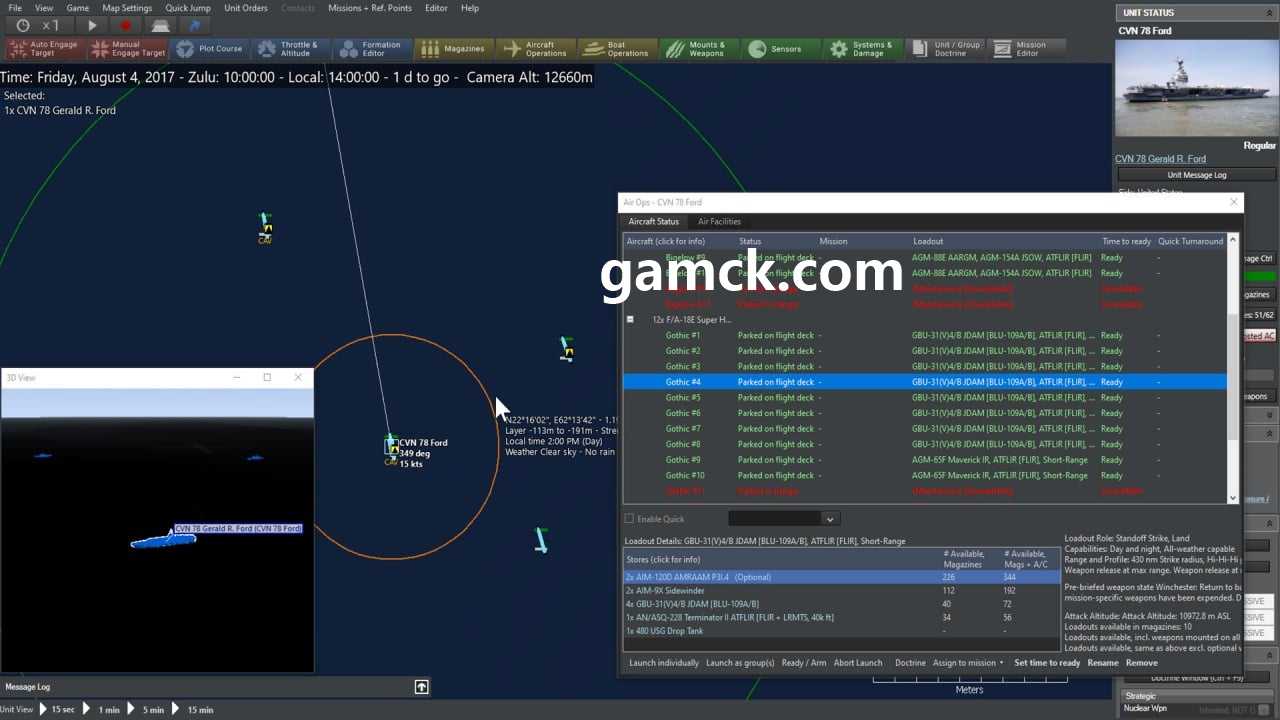Open the Game menu

pyautogui.click(x=77, y=8)
